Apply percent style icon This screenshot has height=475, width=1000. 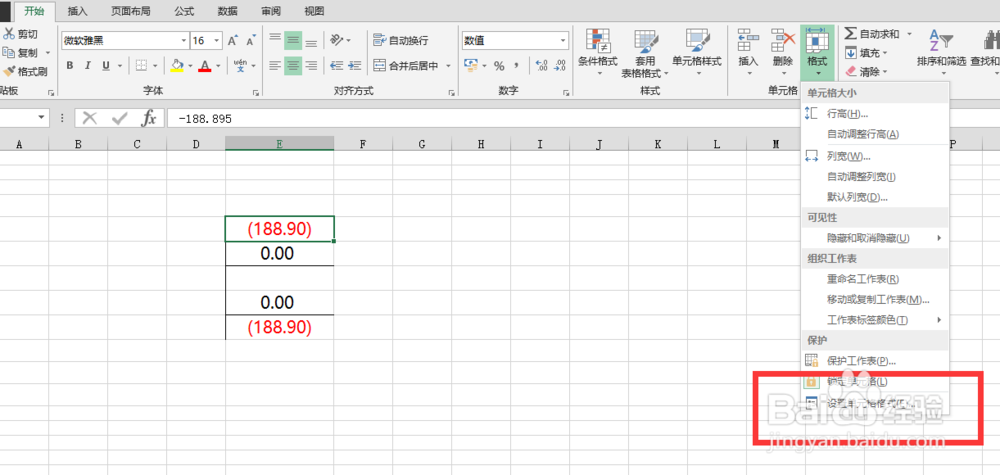coord(499,66)
